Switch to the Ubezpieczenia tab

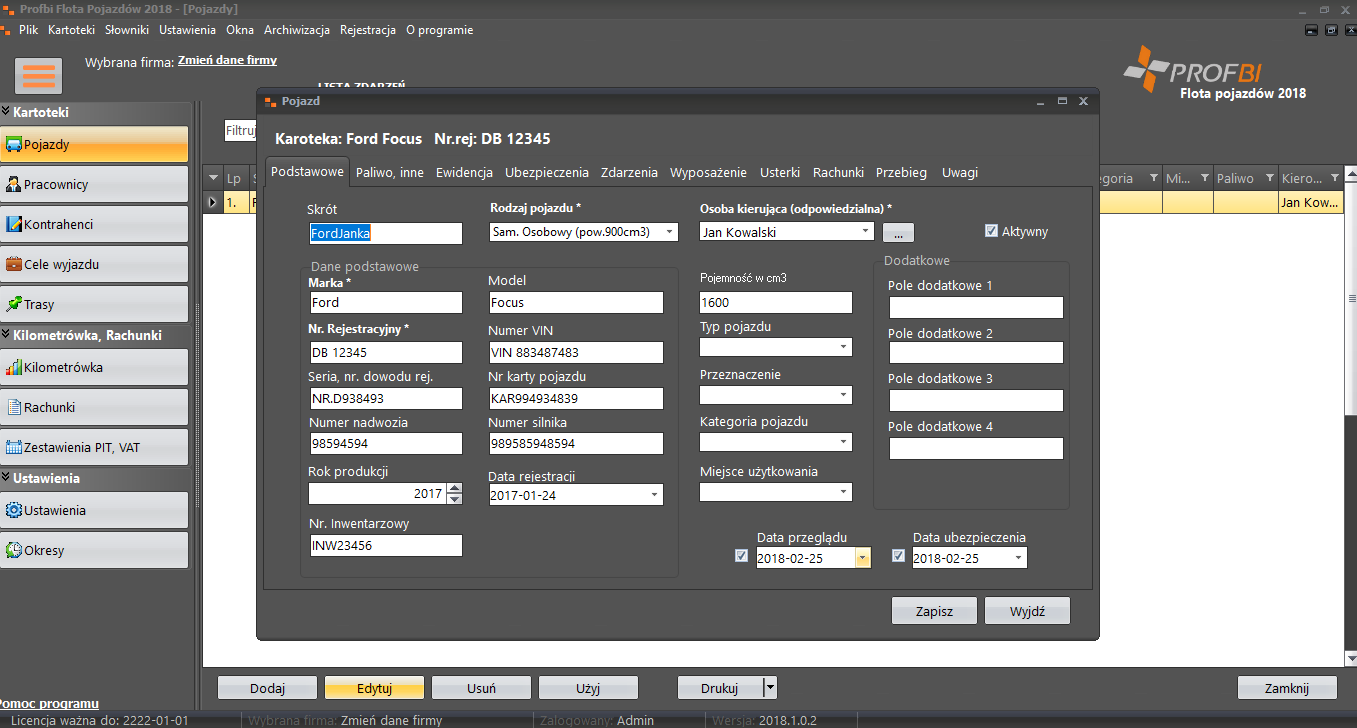tap(547, 172)
